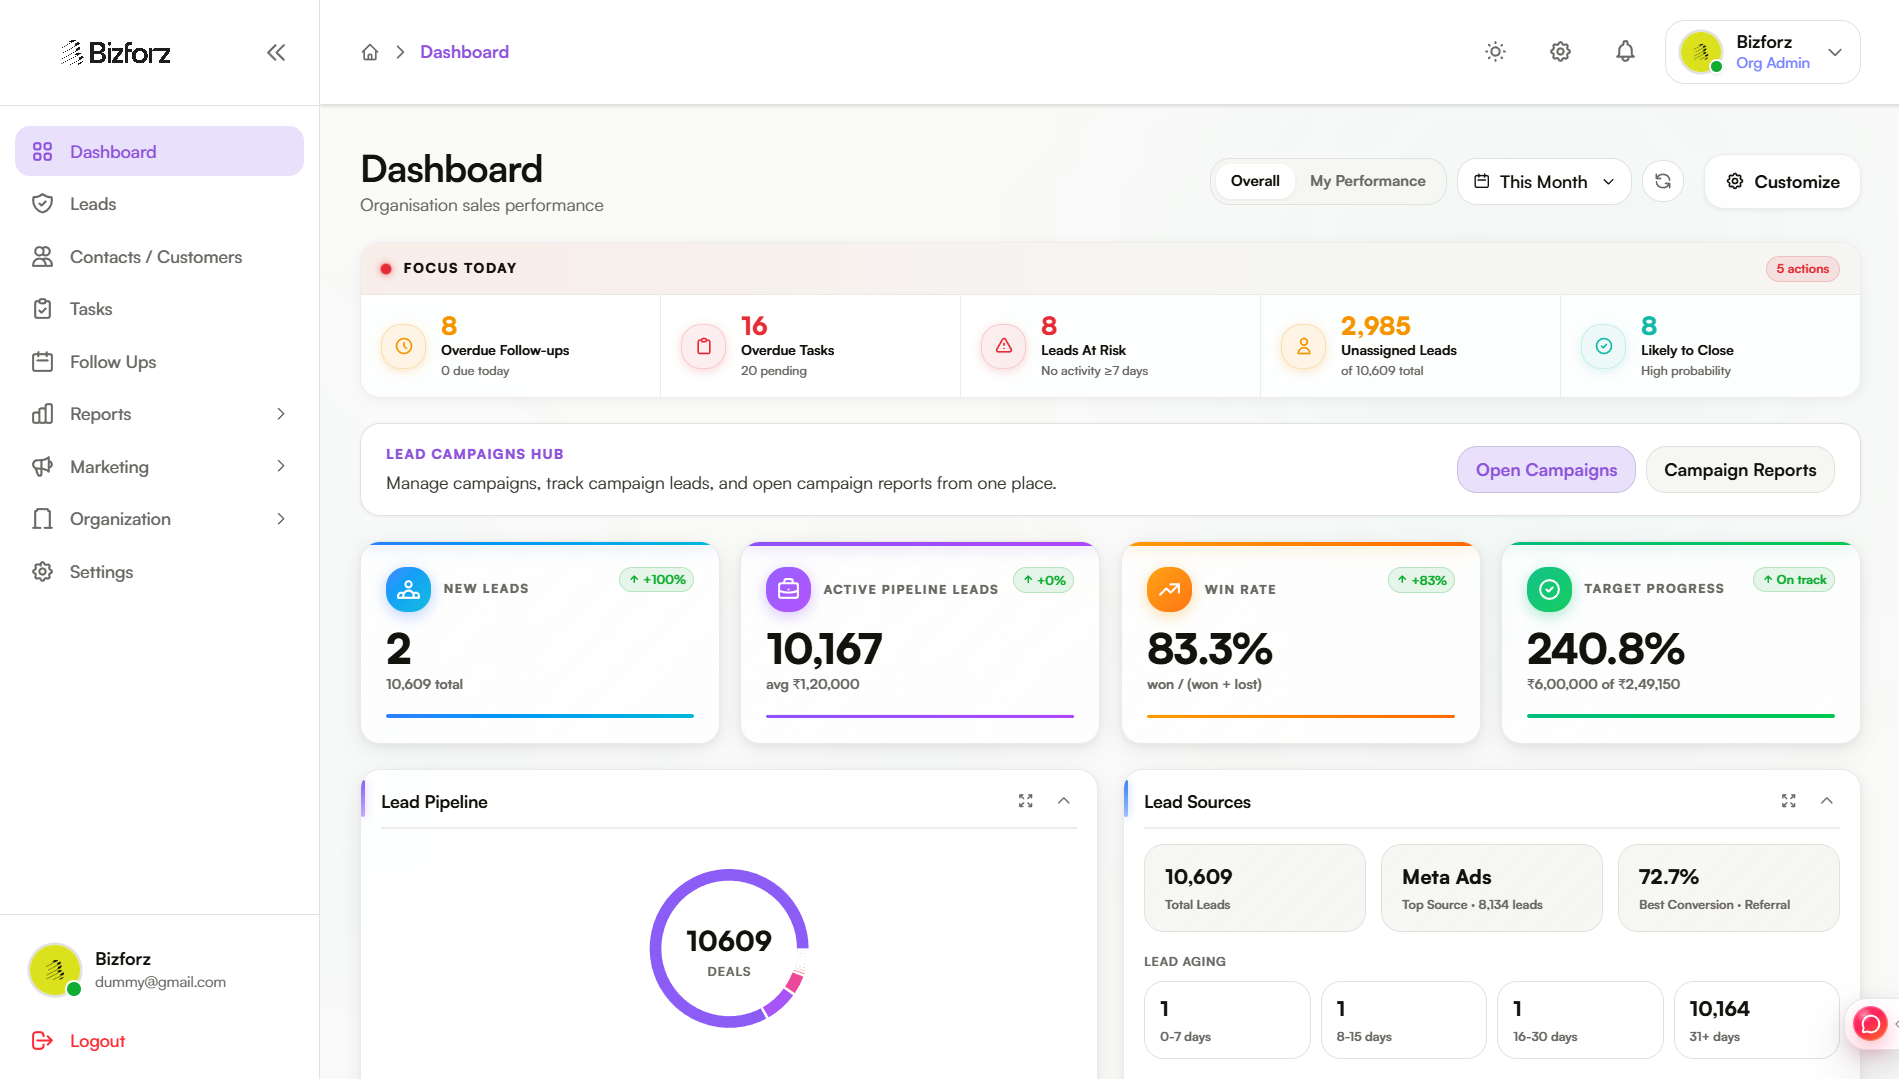Click the Unassigned Leads person icon
The width and height of the screenshot is (1899, 1079).
pos(1304,346)
